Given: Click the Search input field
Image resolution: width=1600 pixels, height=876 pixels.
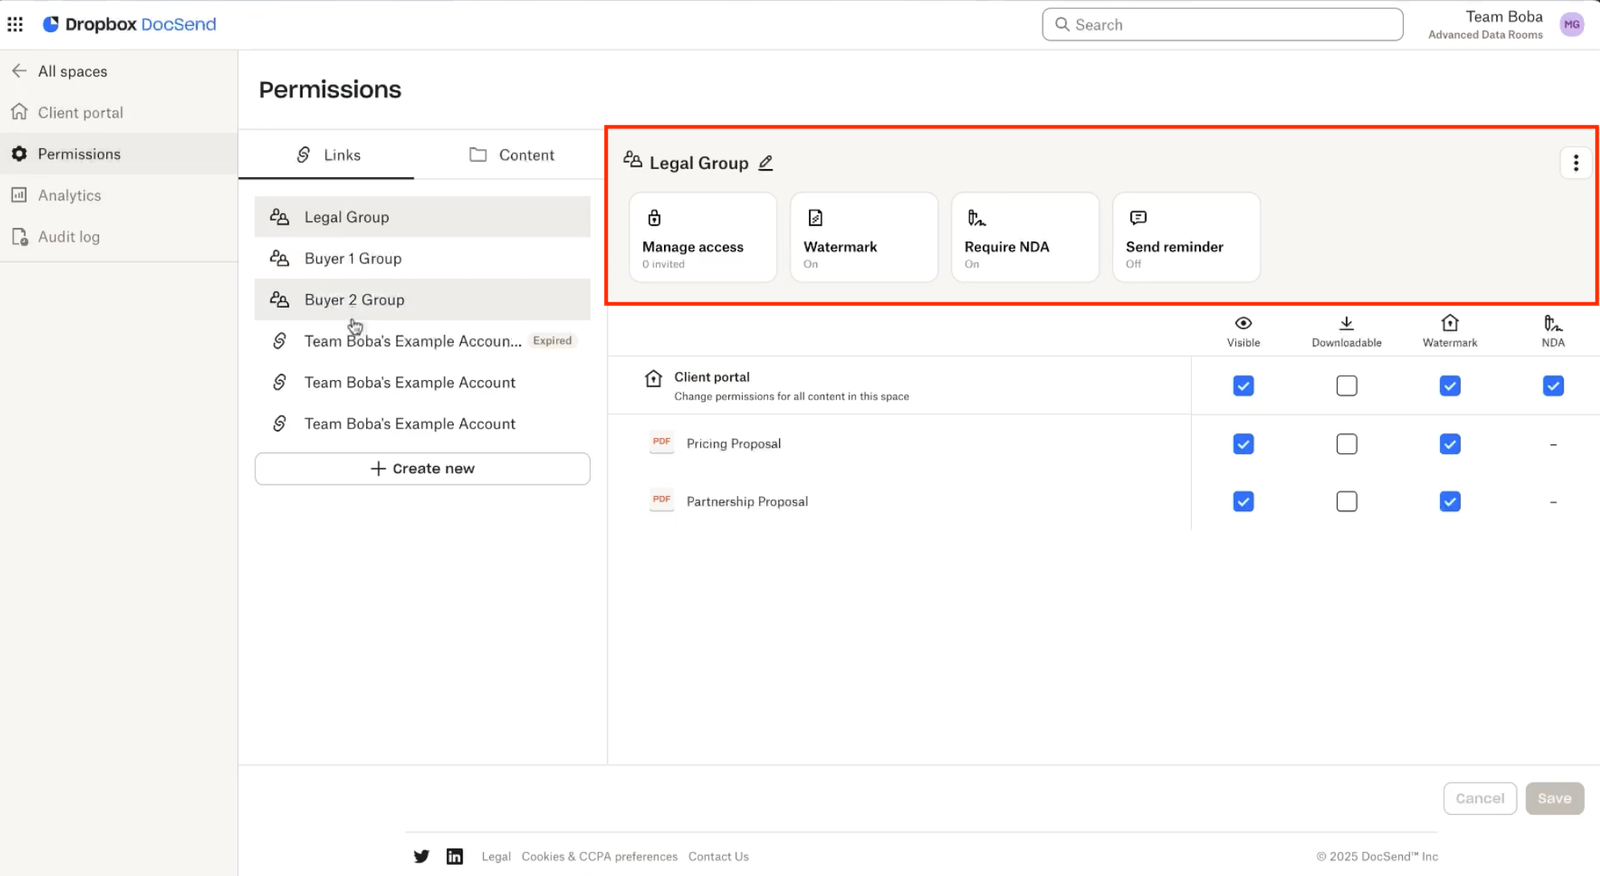Looking at the screenshot, I should coord(1222,25).
